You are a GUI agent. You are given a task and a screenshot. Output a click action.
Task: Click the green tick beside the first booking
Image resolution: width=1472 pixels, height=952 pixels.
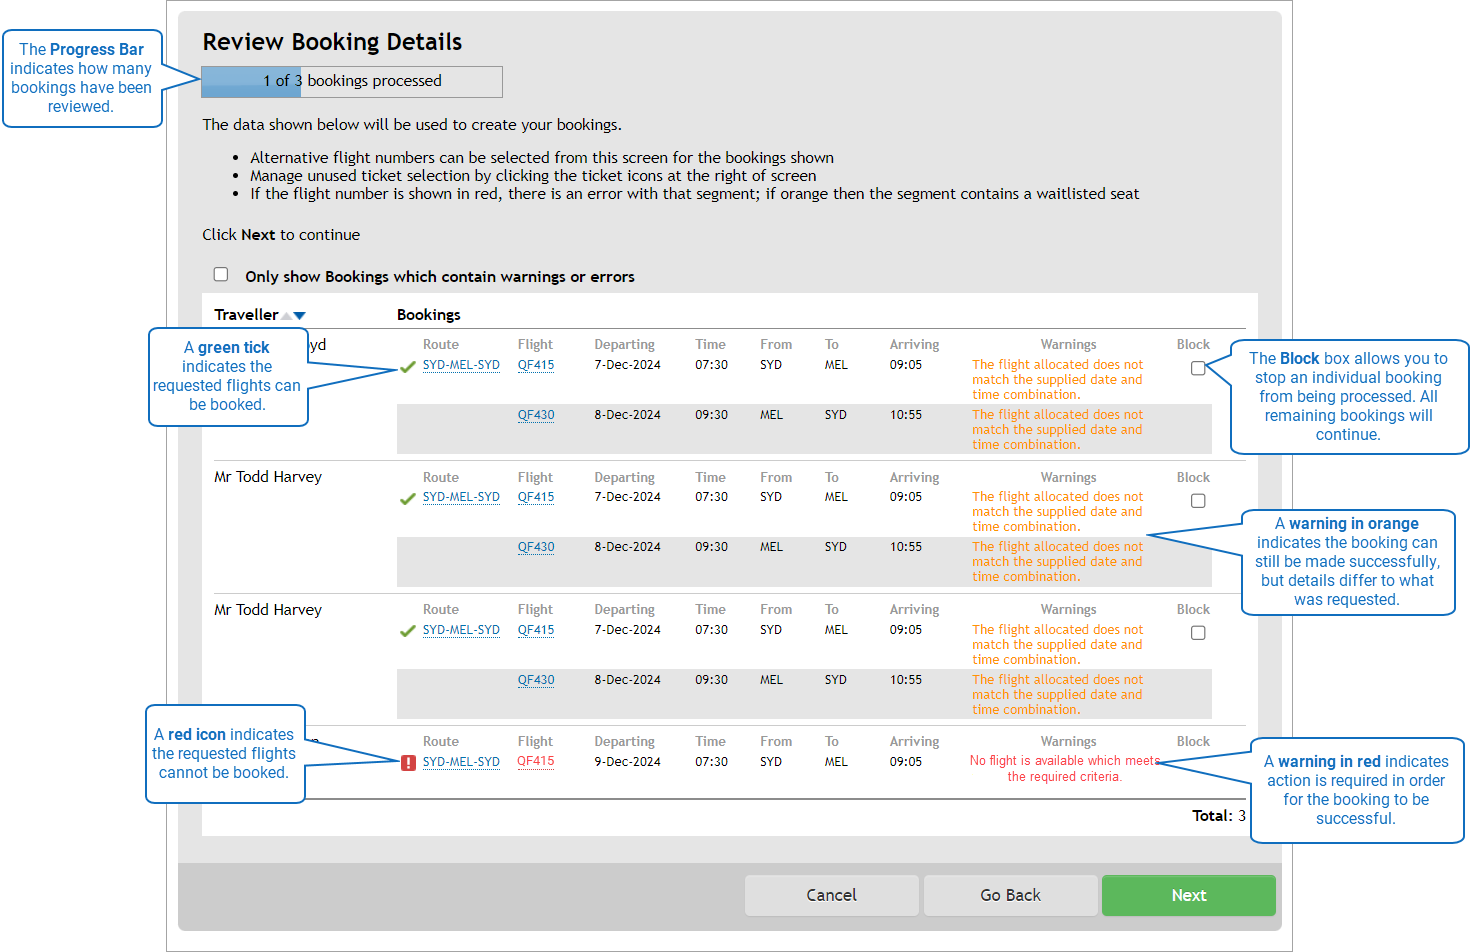406,366
